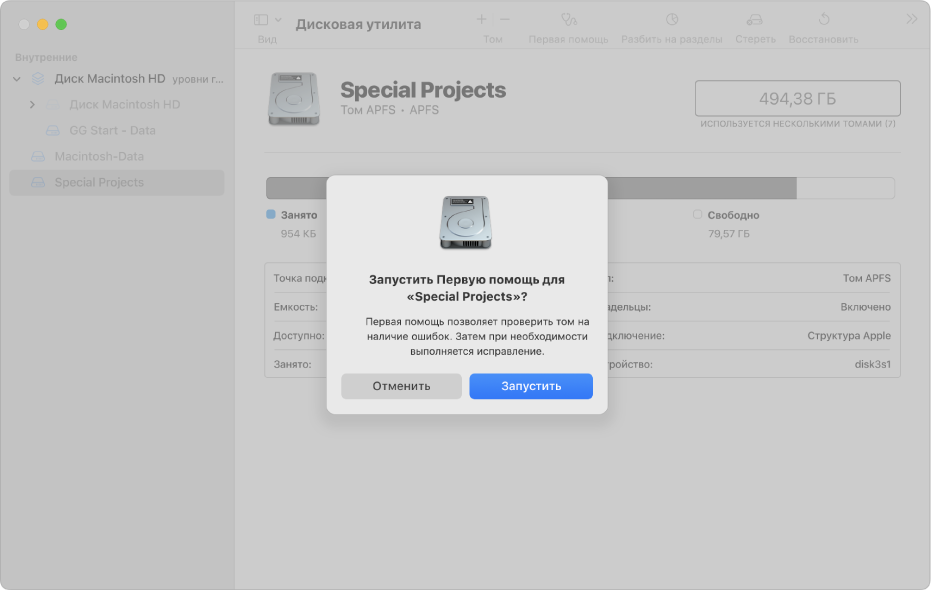Click the Запустить button in the dialog
The width and height of the screenshot is (931, 593).
(x=531, y=386)
